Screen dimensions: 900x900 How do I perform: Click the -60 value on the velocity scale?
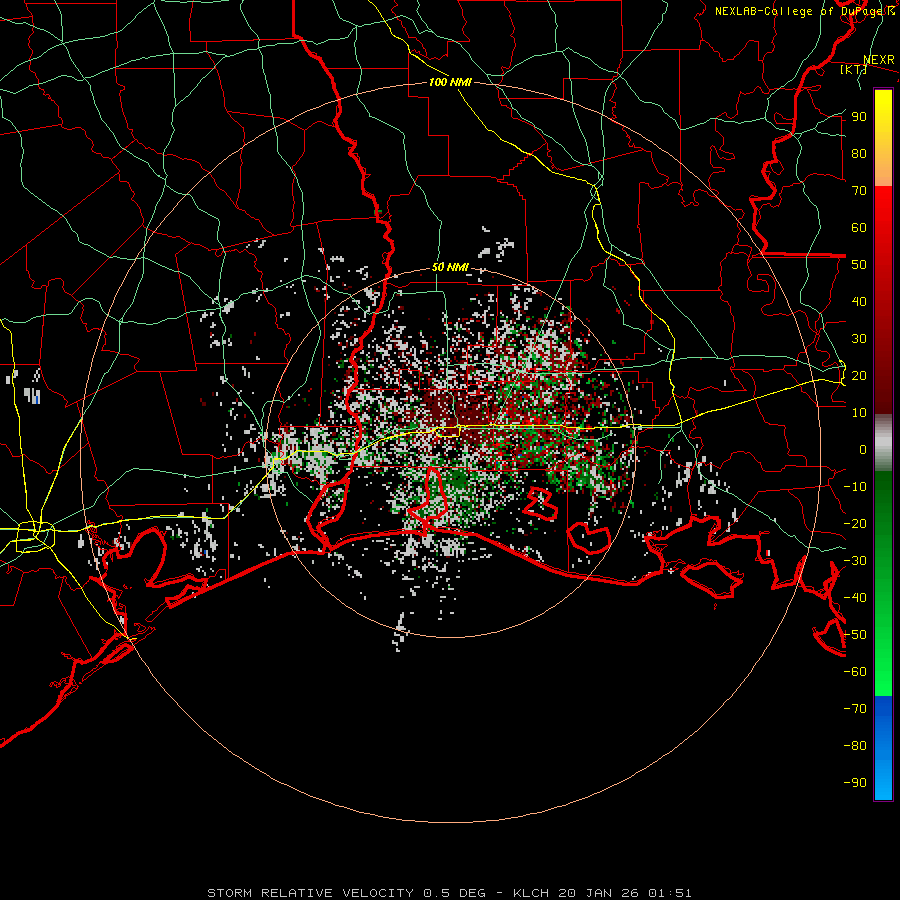click(x=855, y=672)
